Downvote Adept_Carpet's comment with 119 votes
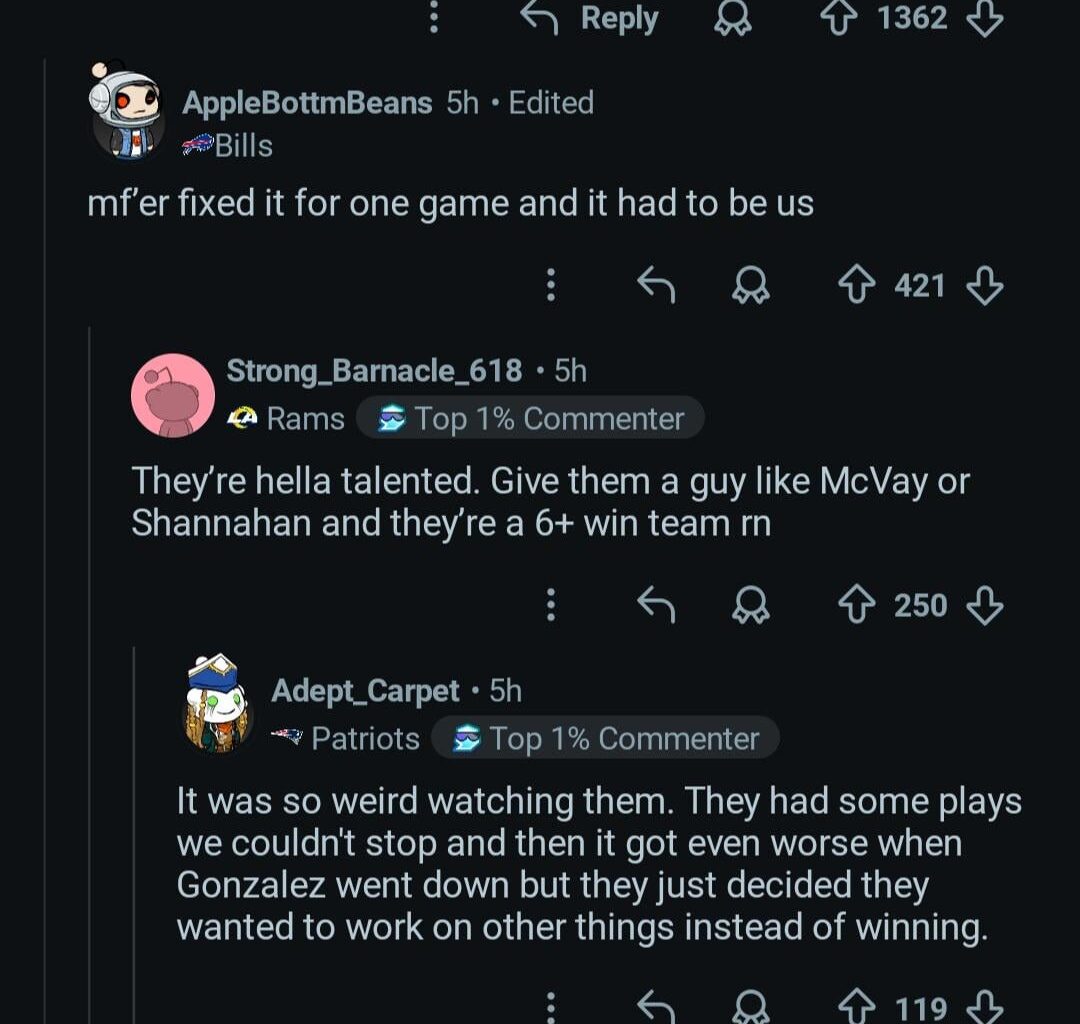This screenshot has height=1024, width=1080. (x=985, y=1005)
